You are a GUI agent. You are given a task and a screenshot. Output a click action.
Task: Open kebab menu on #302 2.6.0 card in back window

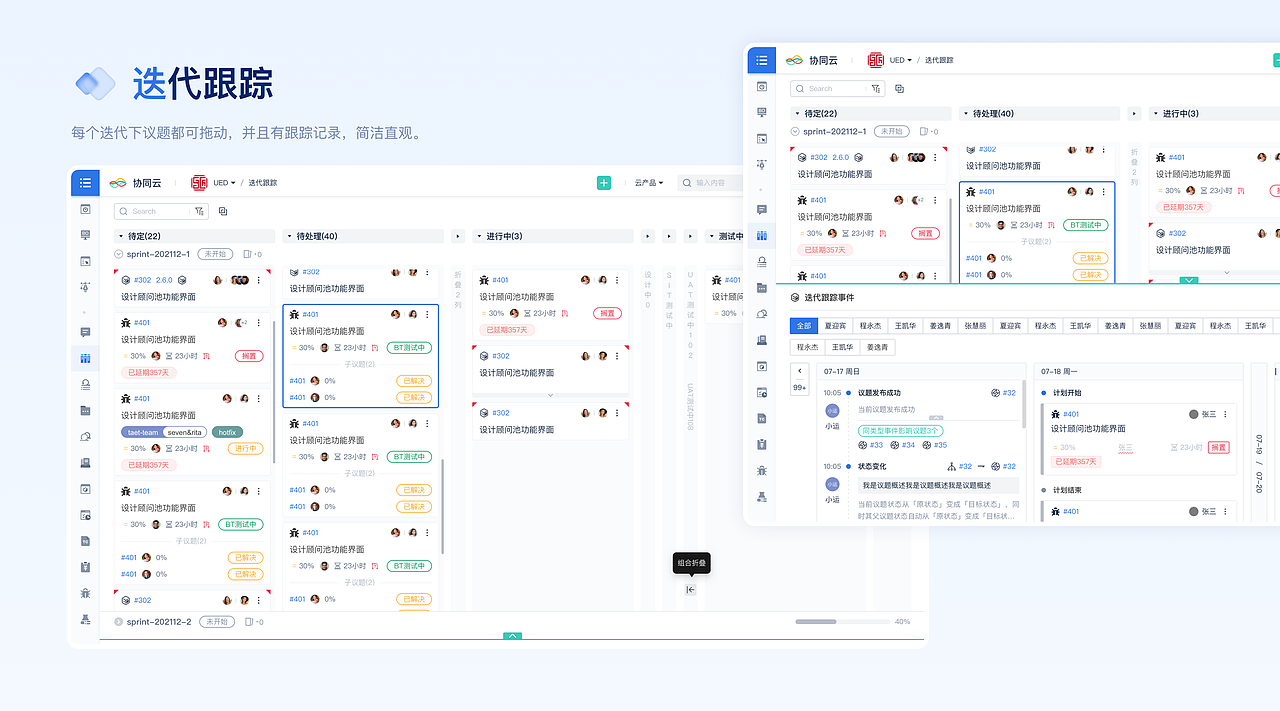point(259,280)
